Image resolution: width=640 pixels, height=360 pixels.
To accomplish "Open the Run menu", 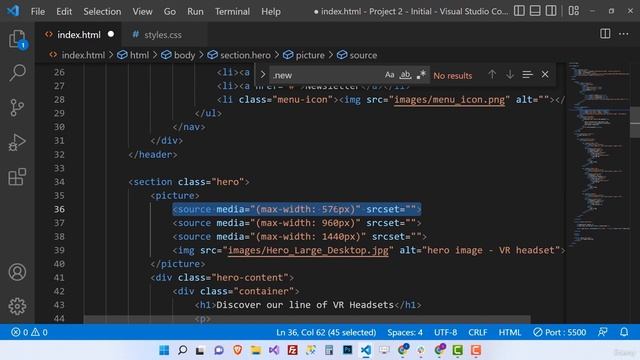I will [x=195, y=11].
